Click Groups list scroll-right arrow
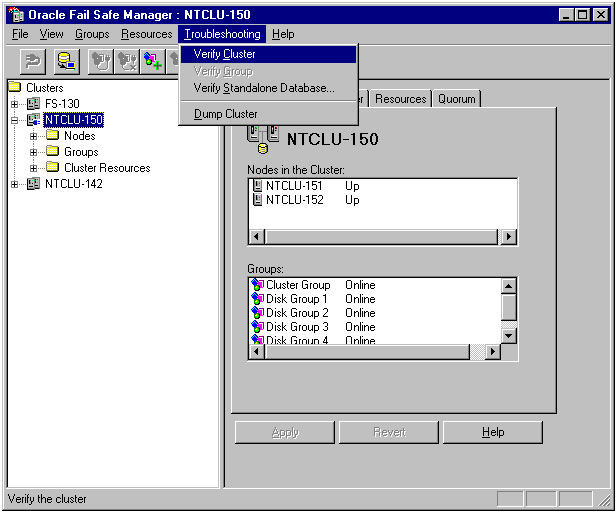Image resolution: width=616 pixels, height=512 pixels. click(493, 351)
